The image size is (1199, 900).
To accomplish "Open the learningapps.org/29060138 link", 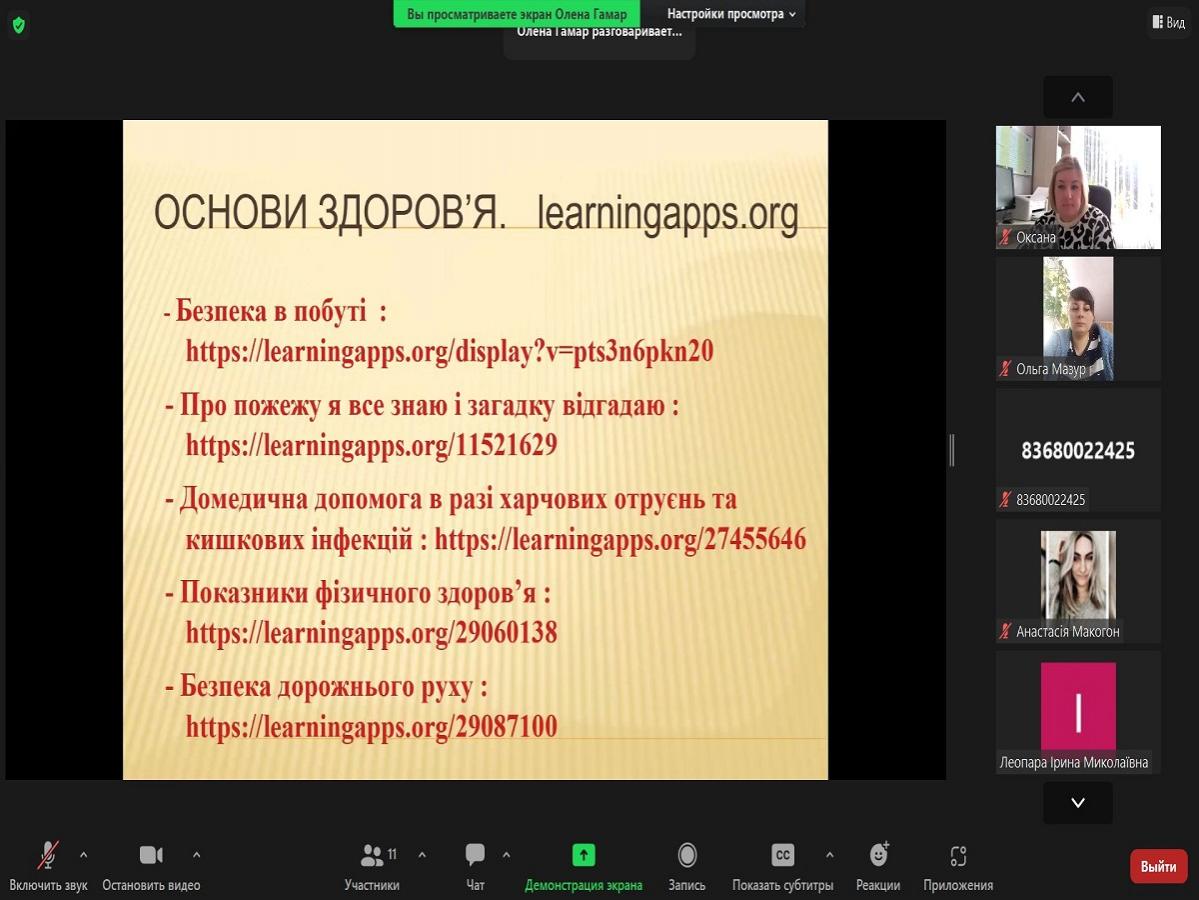I will [x=372, y=633].
